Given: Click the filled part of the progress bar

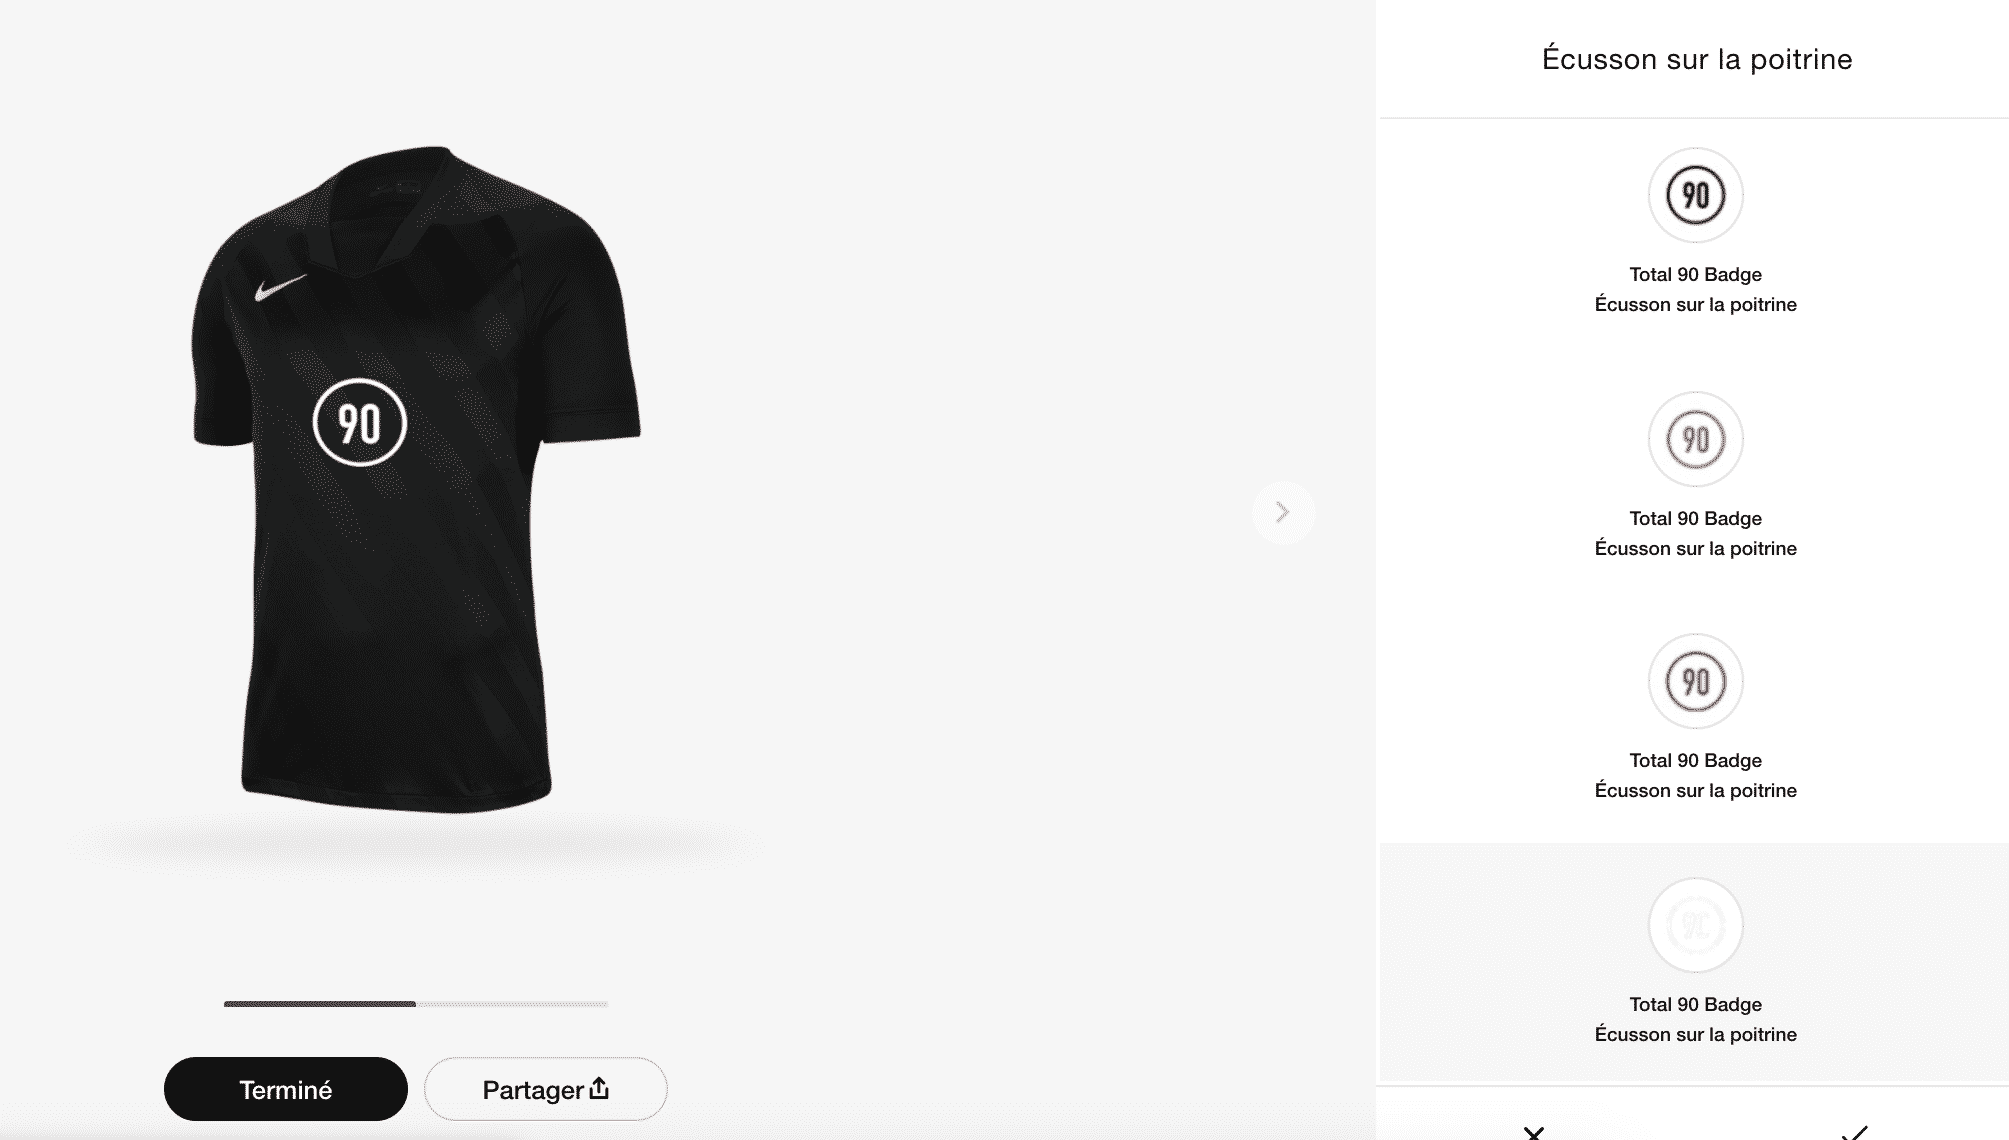Looking at the screenshot, I should tap(320, 1003).
